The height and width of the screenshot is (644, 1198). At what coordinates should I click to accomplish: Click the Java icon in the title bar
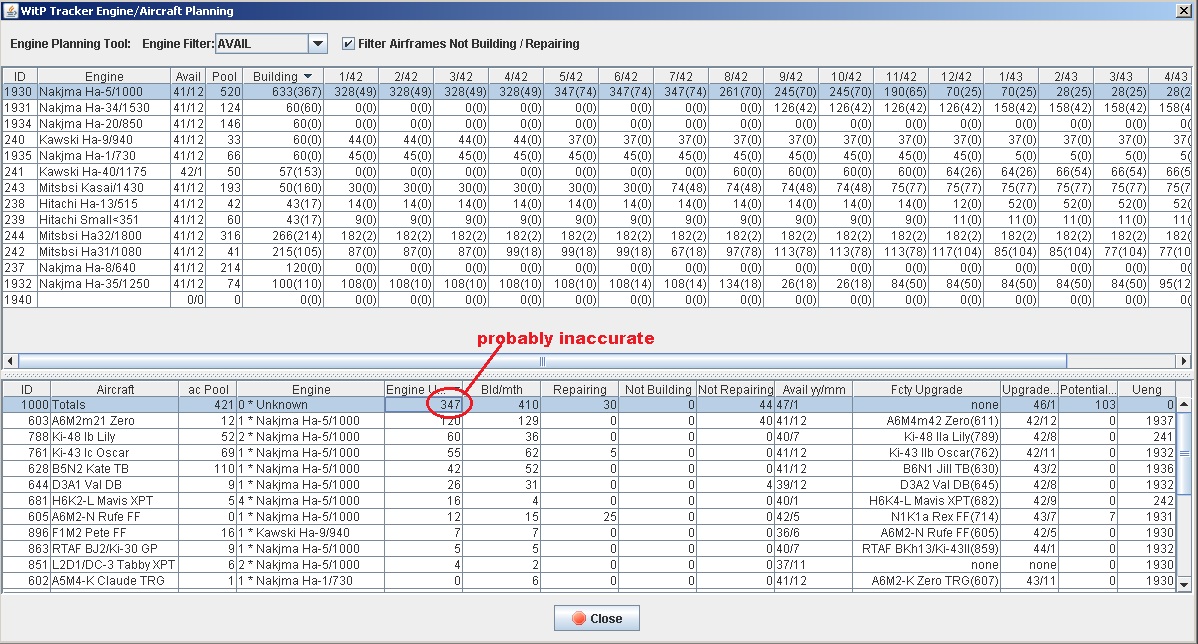pos(11,11)
